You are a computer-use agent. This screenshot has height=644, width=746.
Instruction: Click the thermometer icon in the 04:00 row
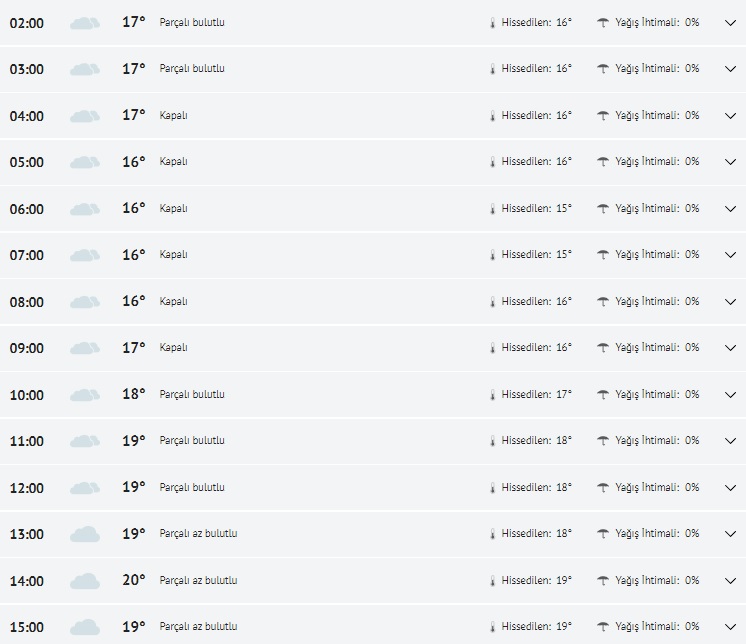coord(492,116)
